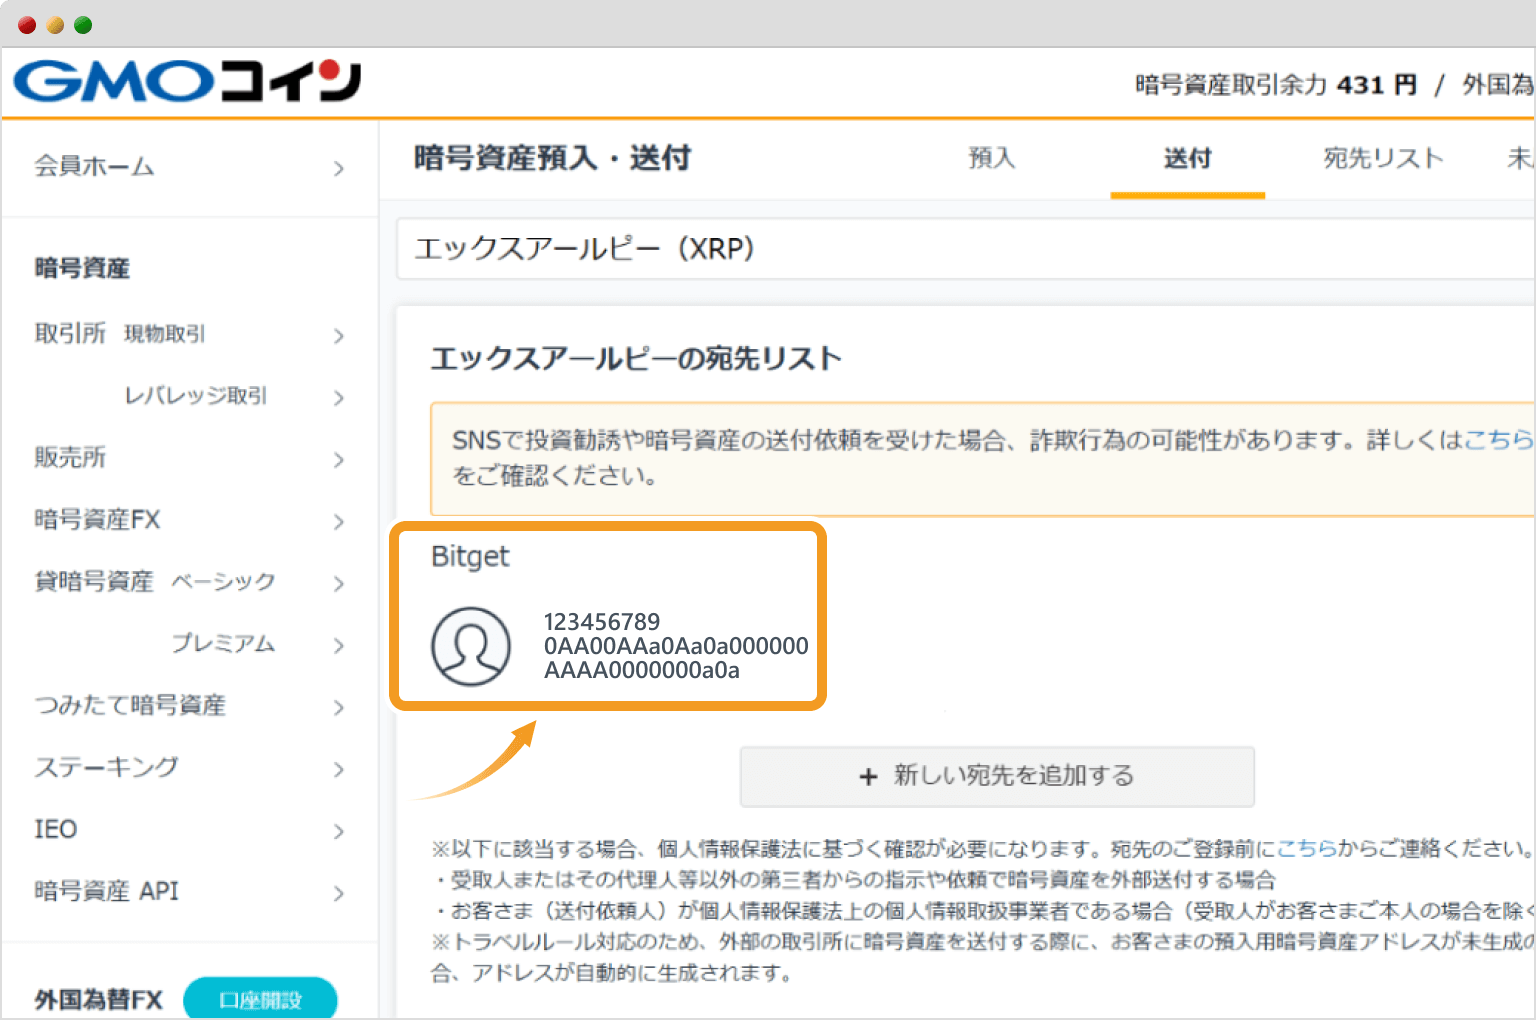Switch to the 預入 tab

click(991, 158)
